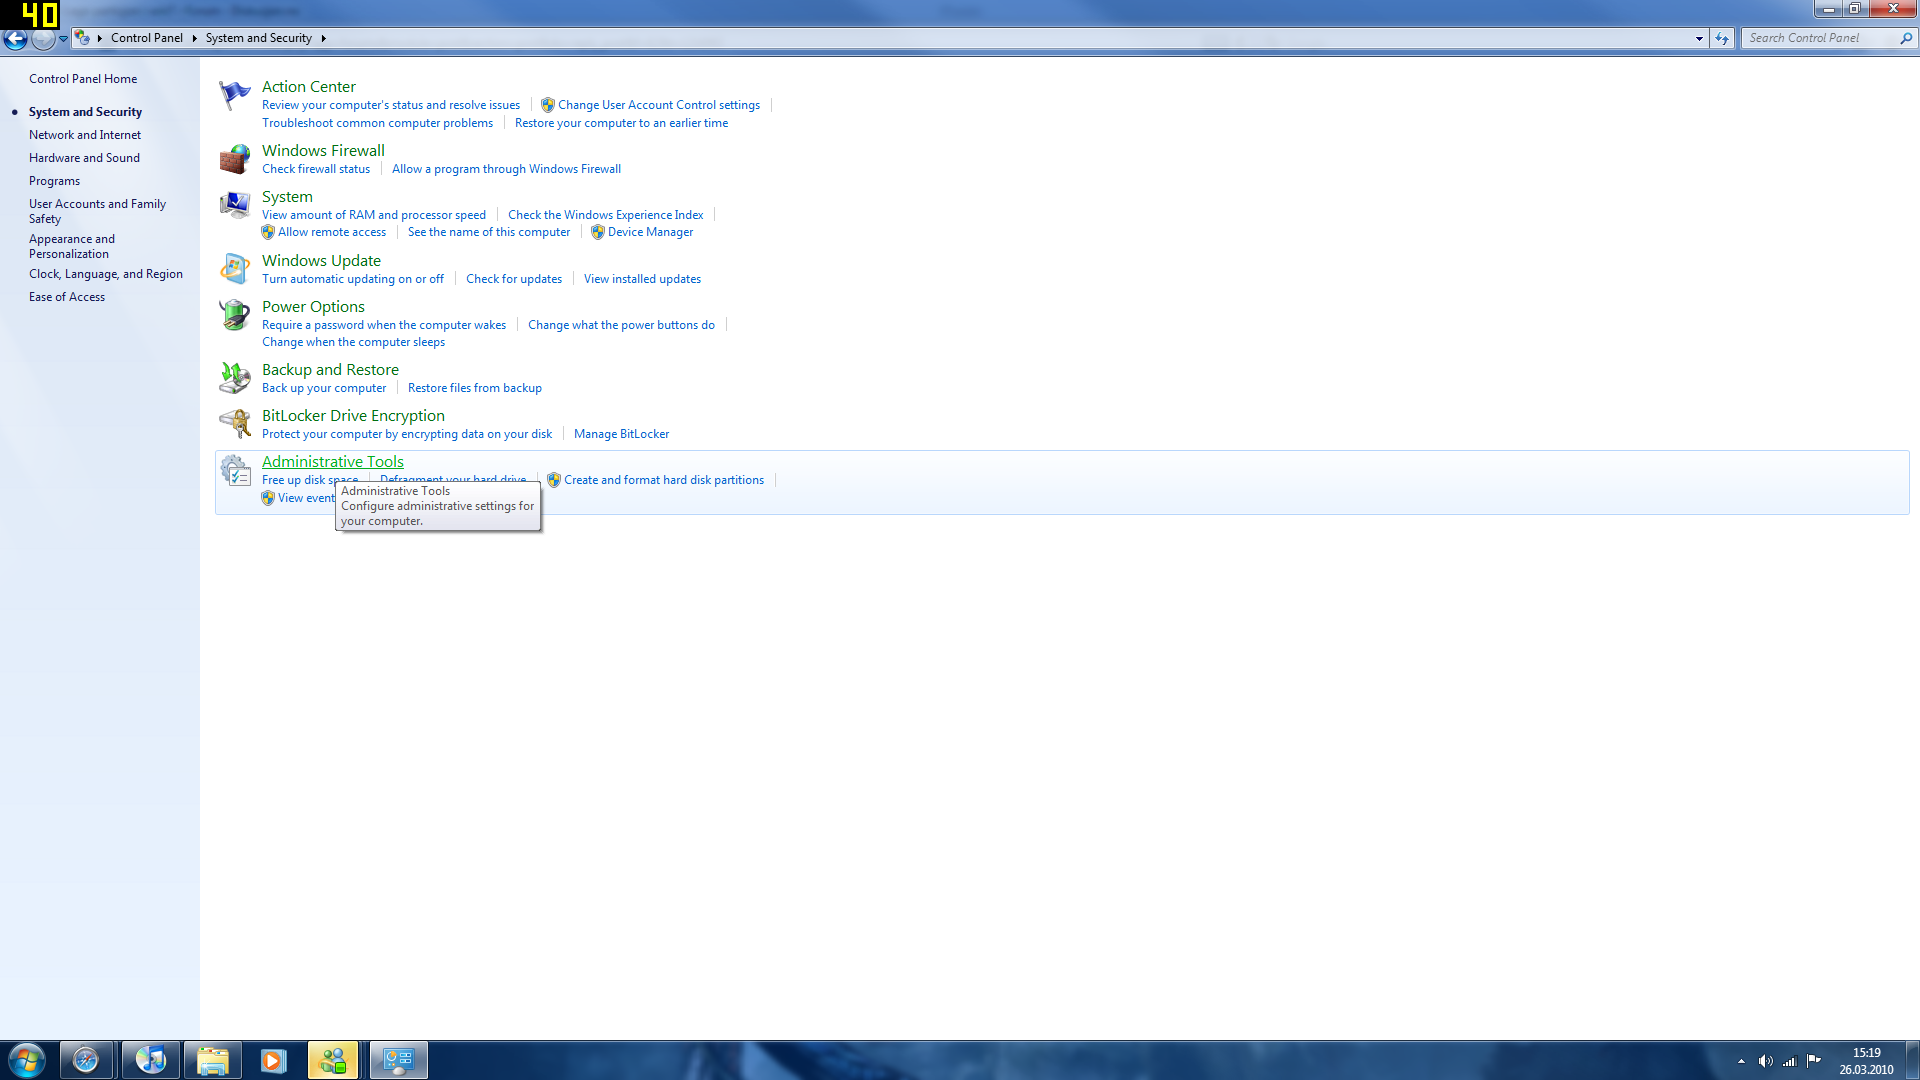The height and width of the screenshot is (1080, 1920).
Task: Click the Windows Update icon
Action: pyautogui.click(x=234, y=269)
